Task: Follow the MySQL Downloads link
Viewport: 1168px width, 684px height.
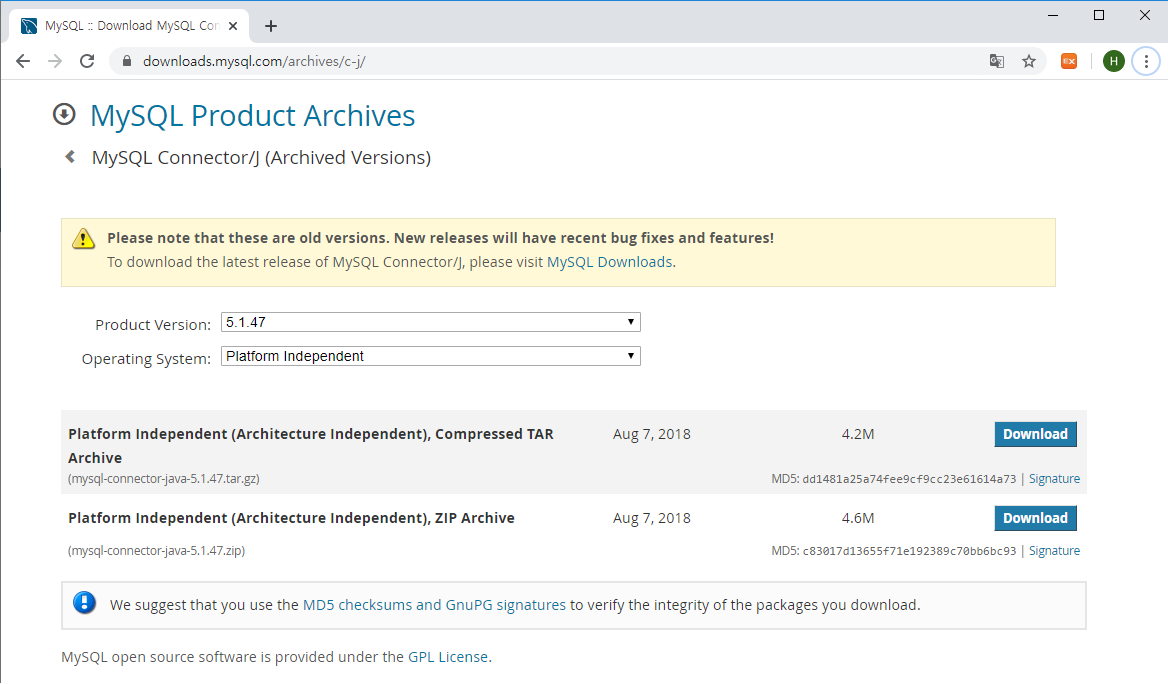Action: 609,262
